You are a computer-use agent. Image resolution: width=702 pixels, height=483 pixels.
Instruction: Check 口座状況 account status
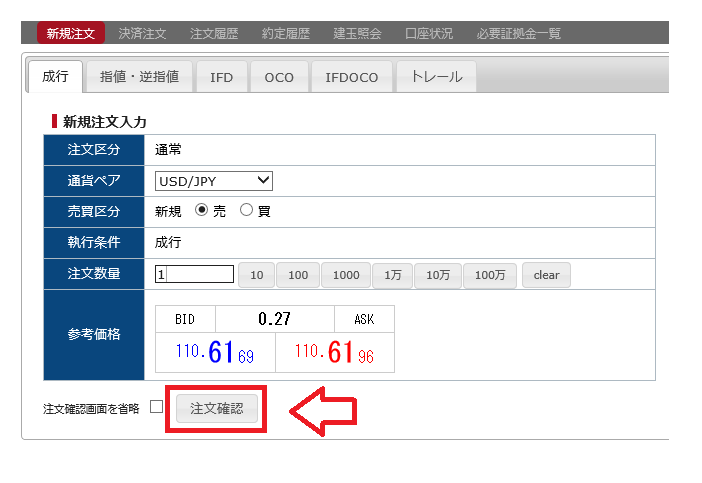pyautogui.click(x=429, y=33)
